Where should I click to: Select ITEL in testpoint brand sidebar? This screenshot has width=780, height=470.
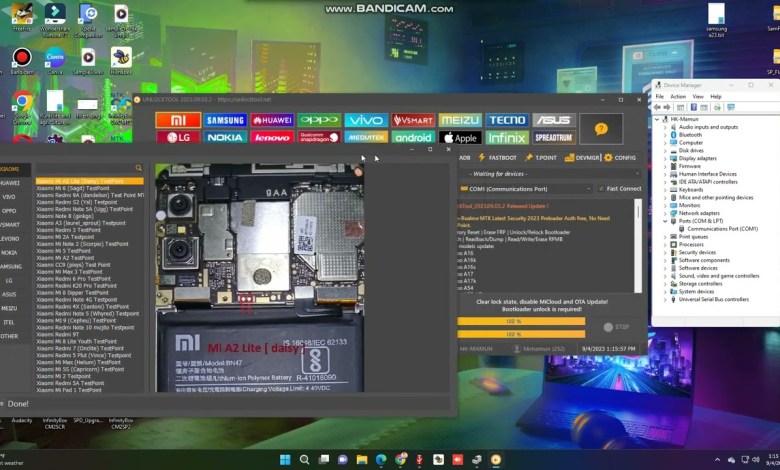pos(9,322)
